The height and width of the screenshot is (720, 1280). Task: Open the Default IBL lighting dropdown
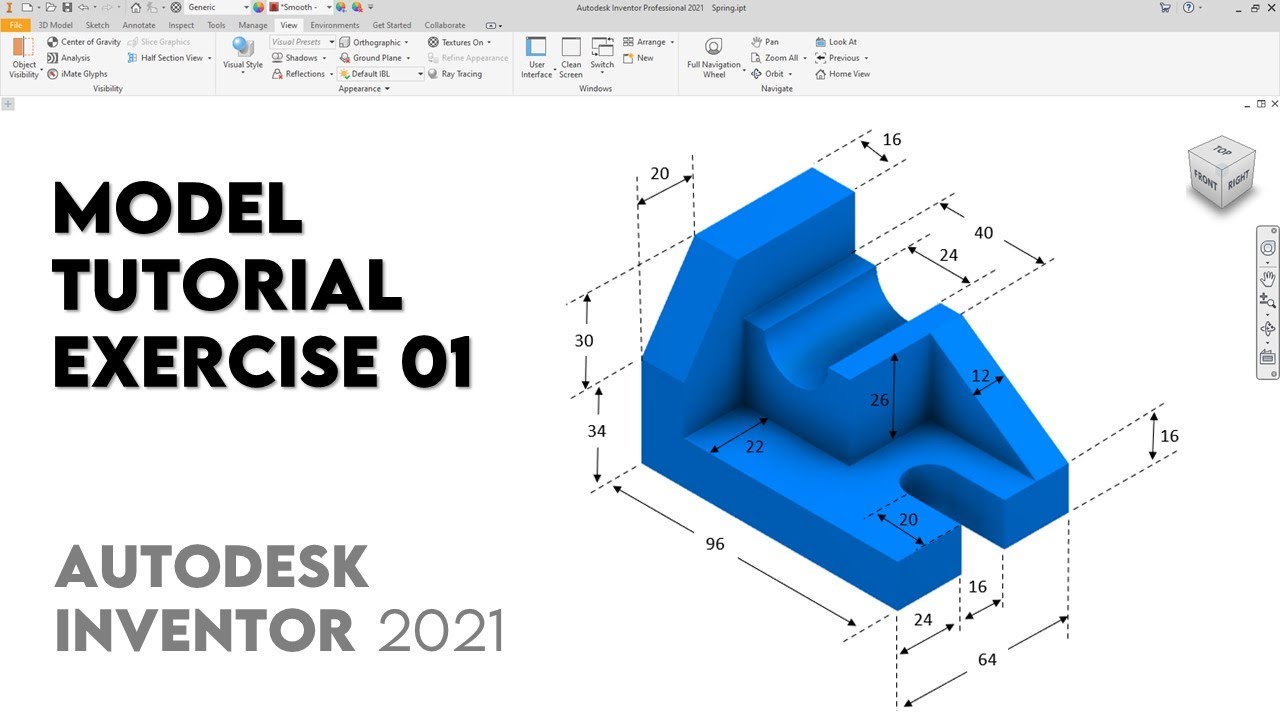(381, 74)
